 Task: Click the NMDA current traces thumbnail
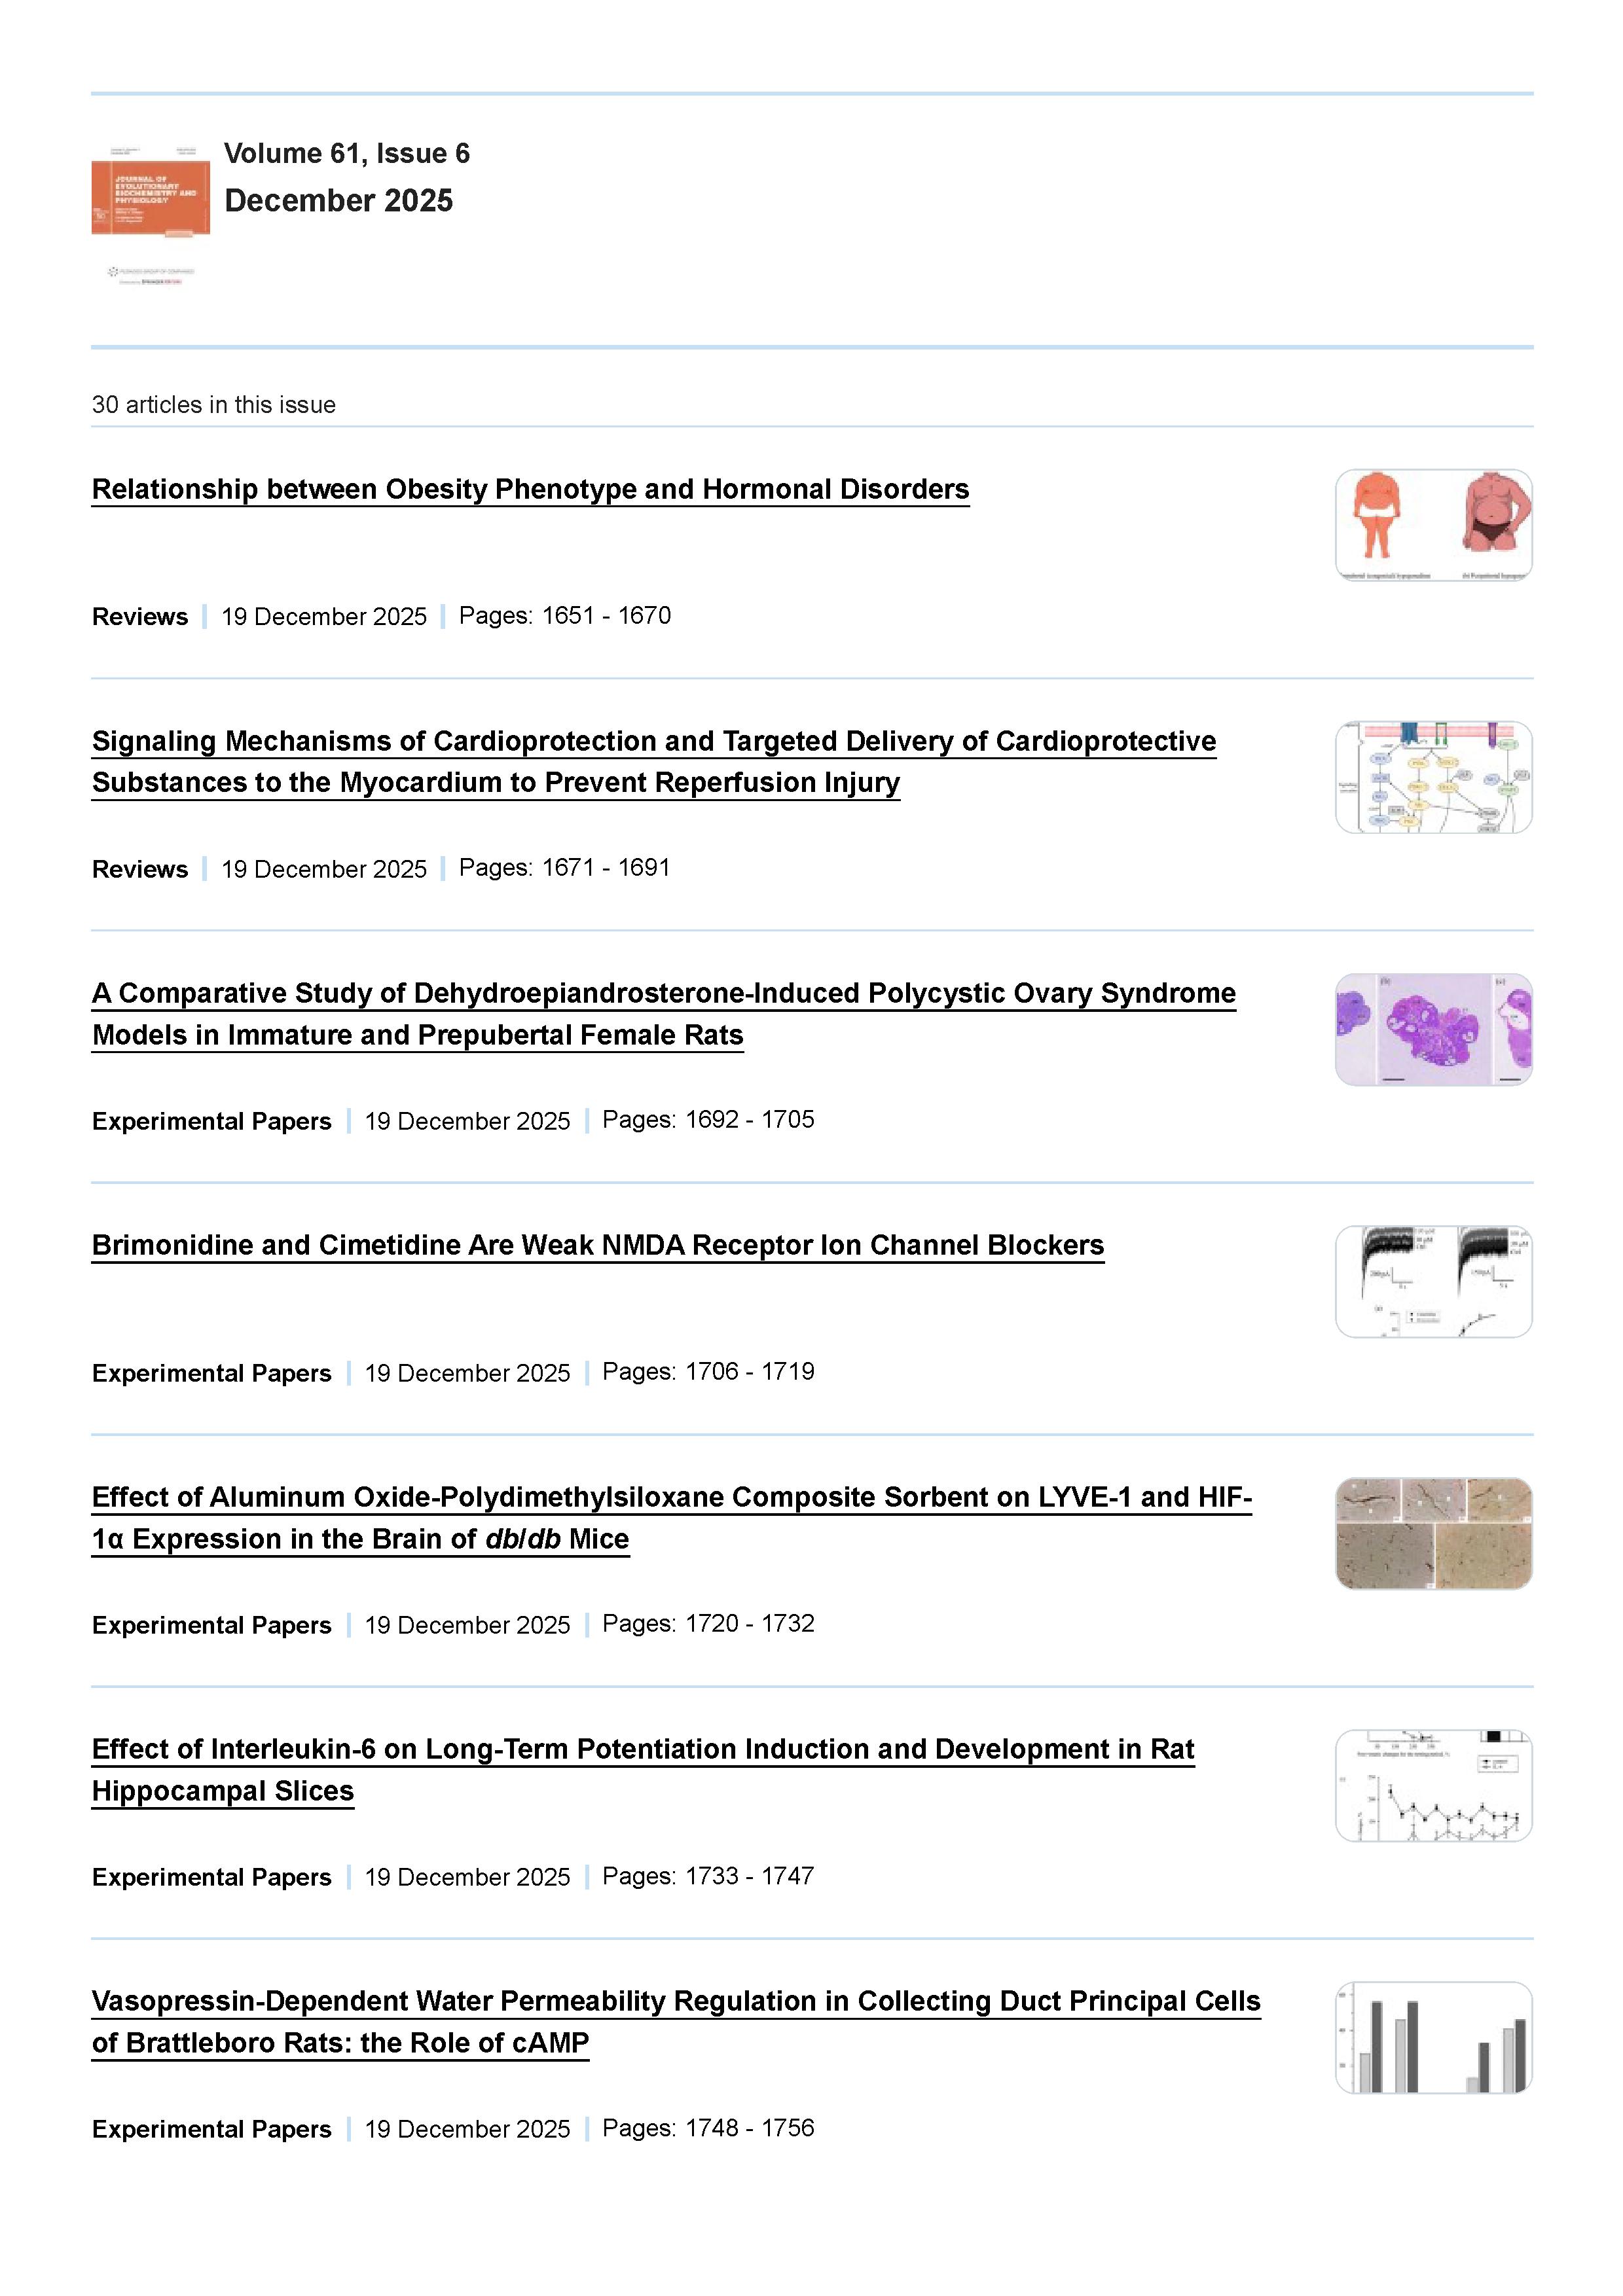tap(1433, 1281)
